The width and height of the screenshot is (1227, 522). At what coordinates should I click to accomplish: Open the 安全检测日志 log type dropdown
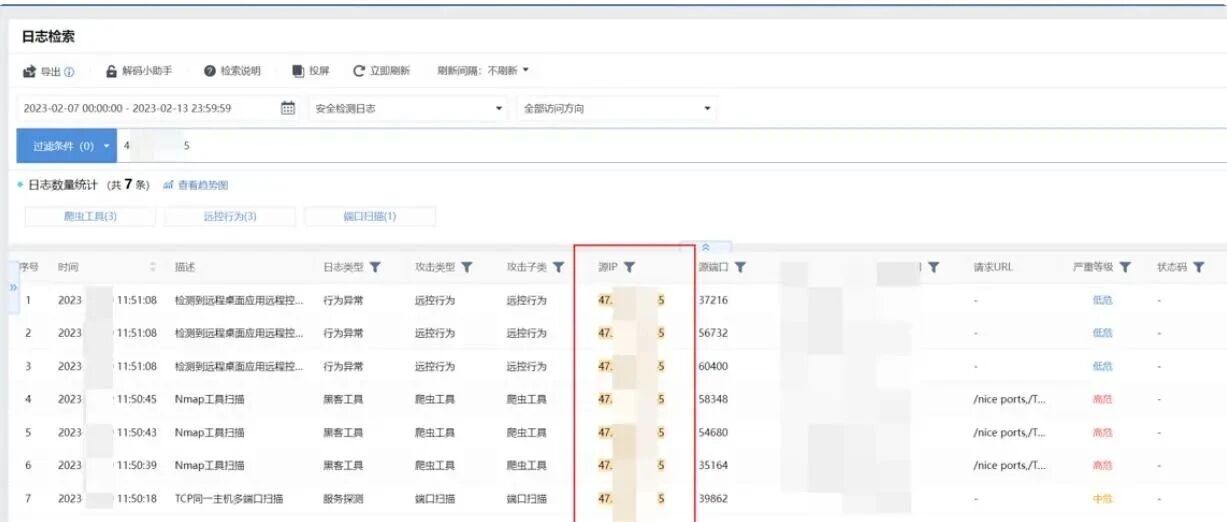coord(410,108)
